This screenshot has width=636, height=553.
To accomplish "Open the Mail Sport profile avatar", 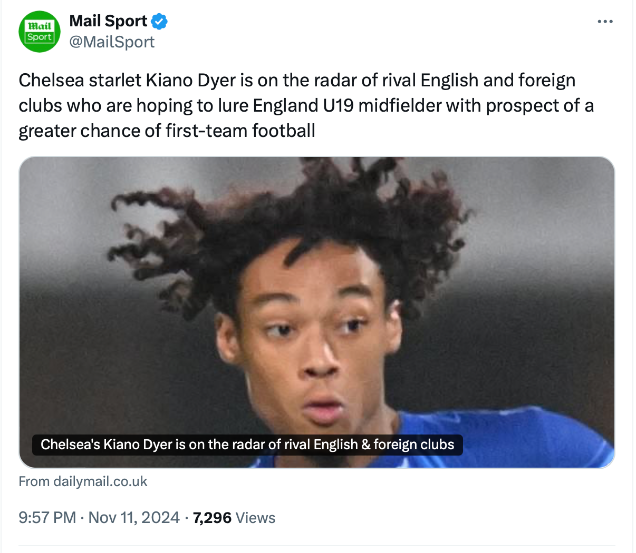I will tap(41, 32).
